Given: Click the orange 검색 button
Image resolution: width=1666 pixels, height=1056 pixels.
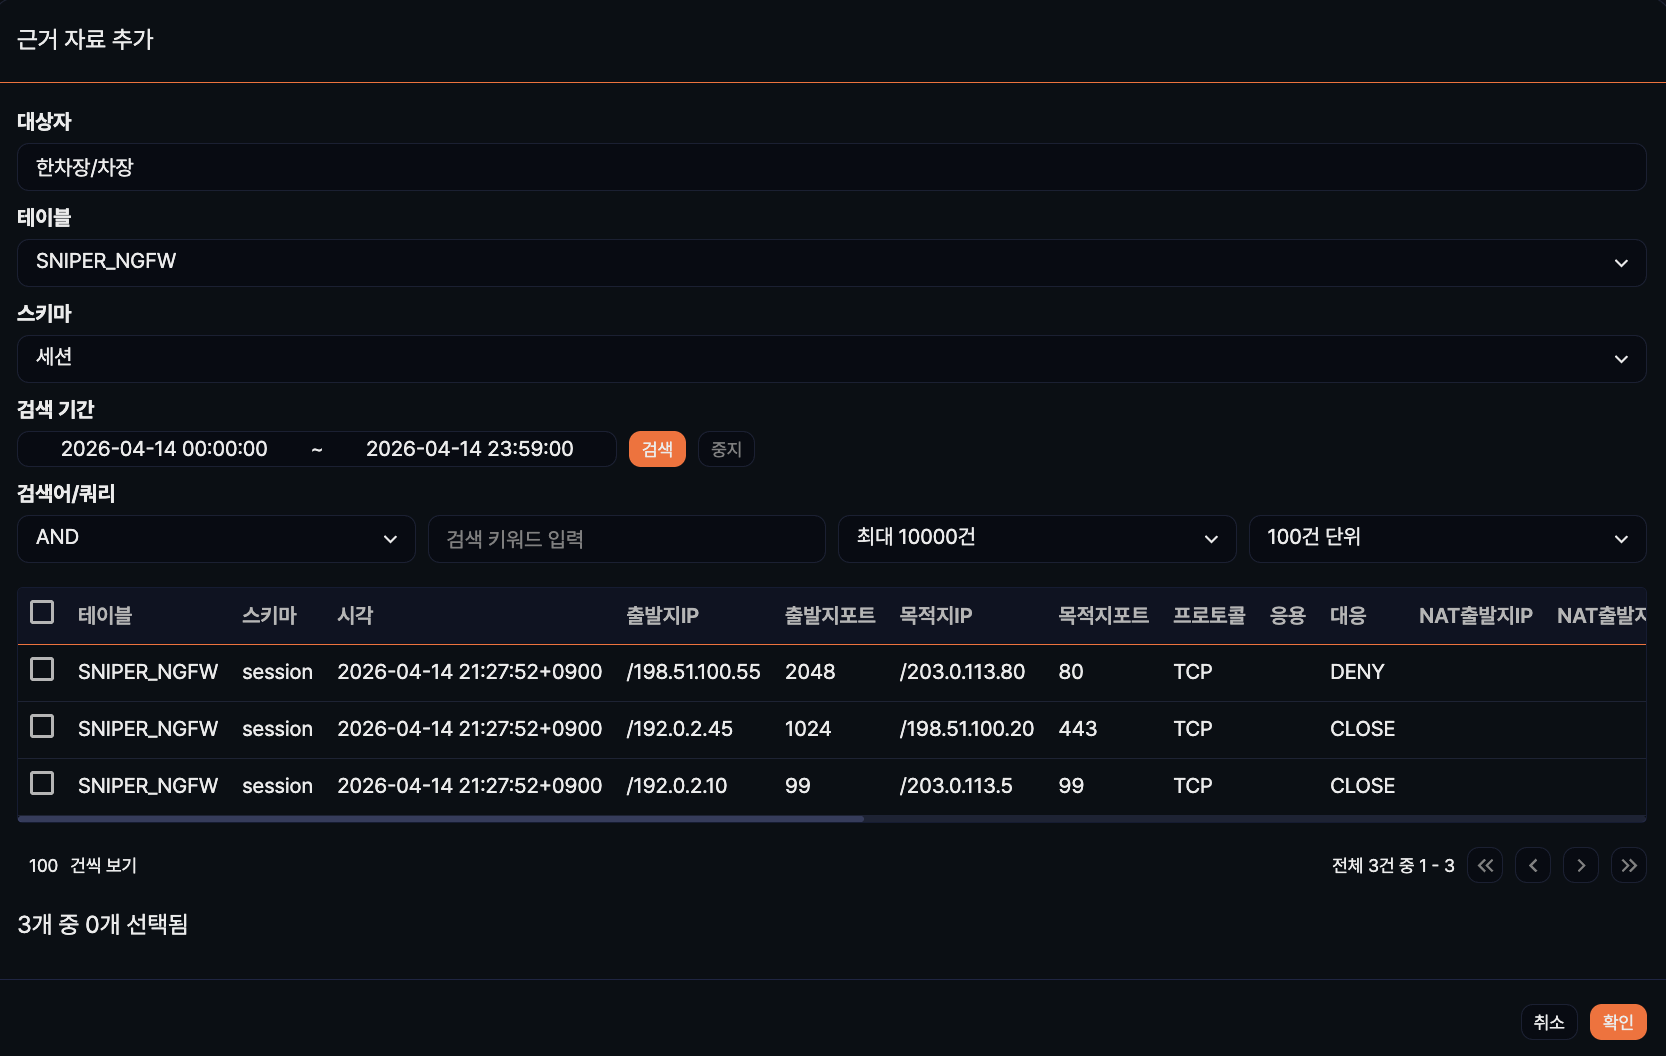Looking at the screenshot, I should 657,449.
